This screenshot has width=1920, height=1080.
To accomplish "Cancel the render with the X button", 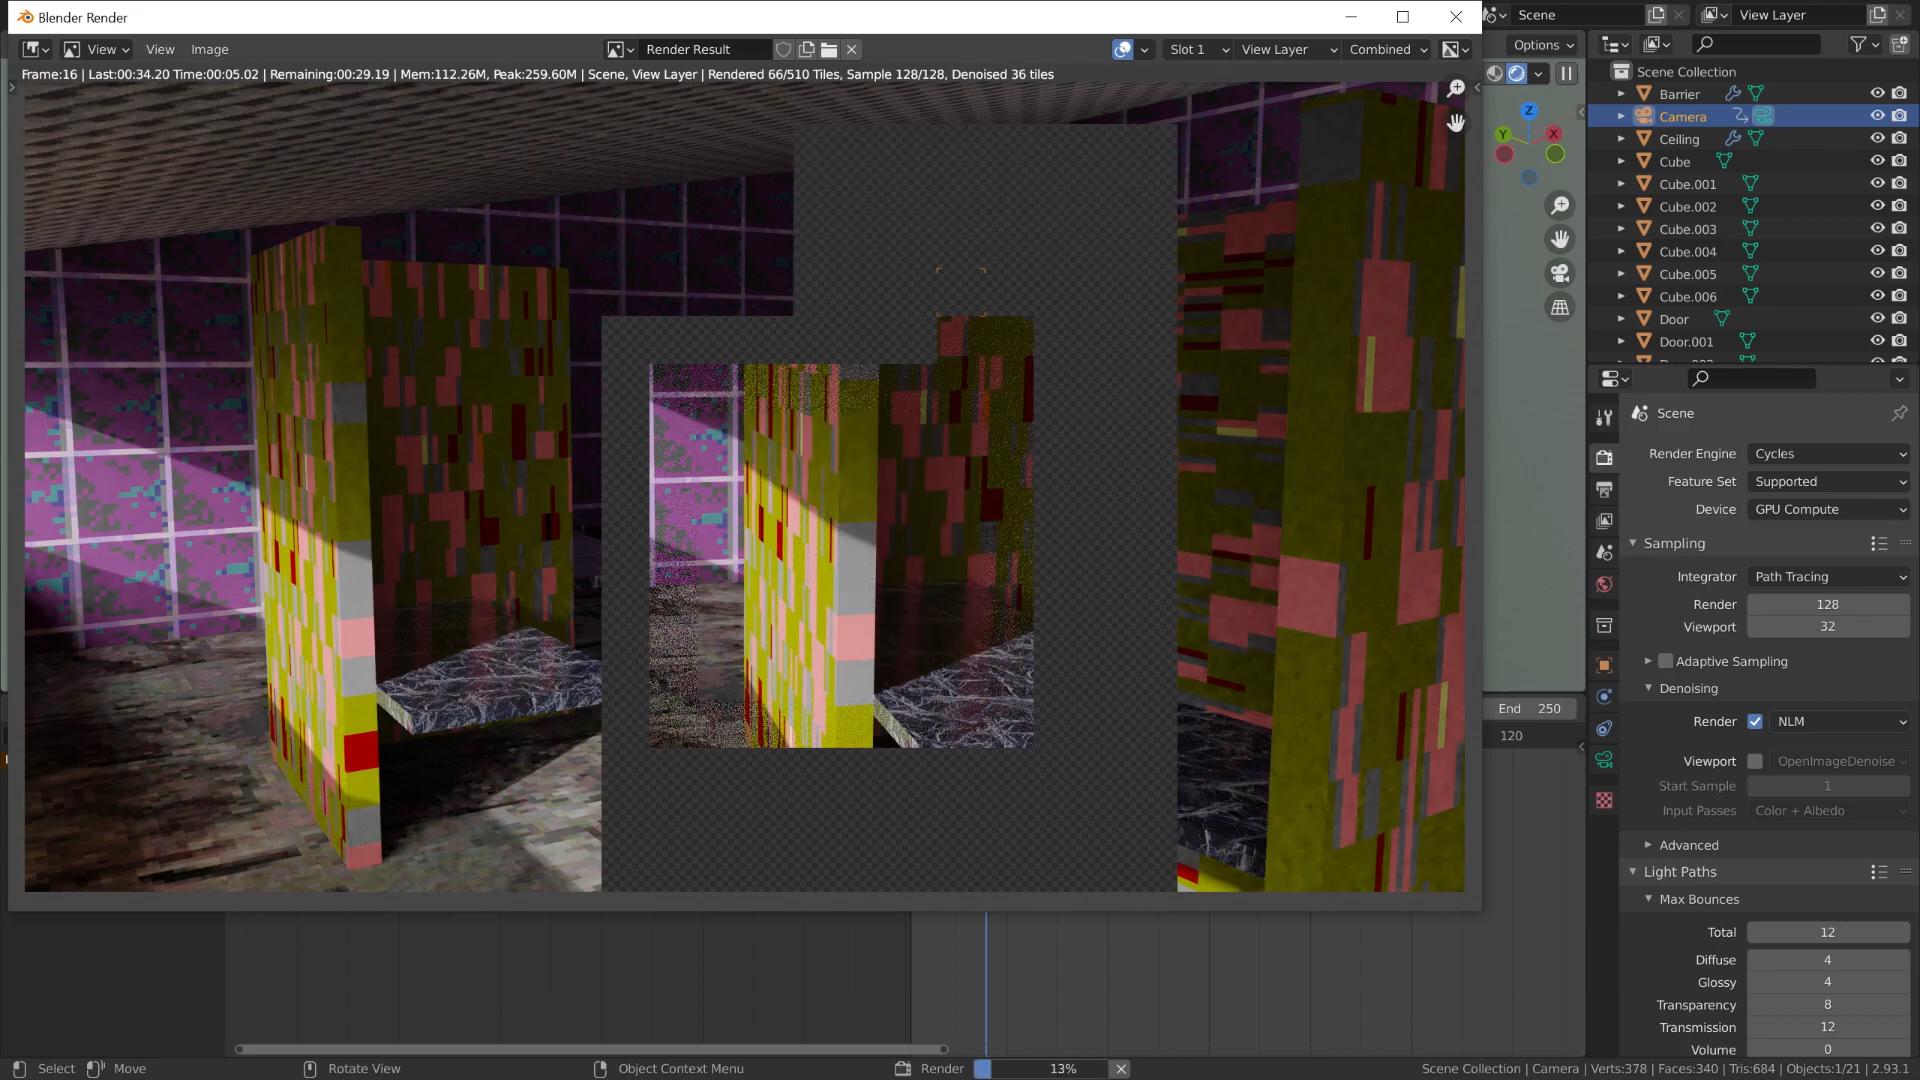I will click(x=1121, y=1068).
